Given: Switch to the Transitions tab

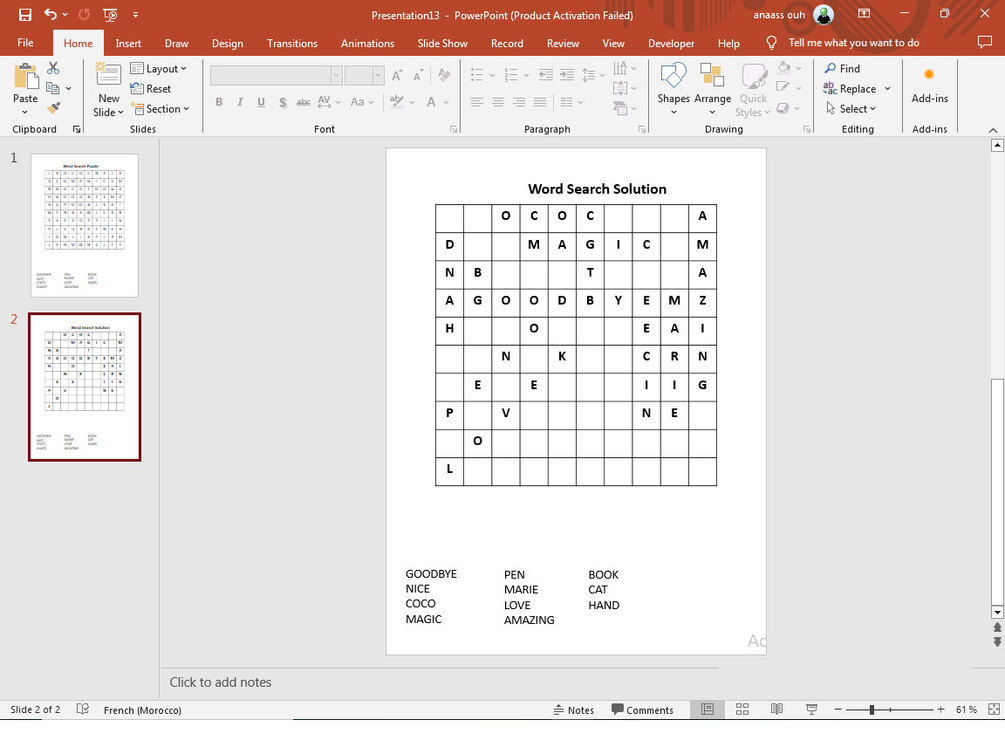Looking at the screenshot, I should pos(292,43).
